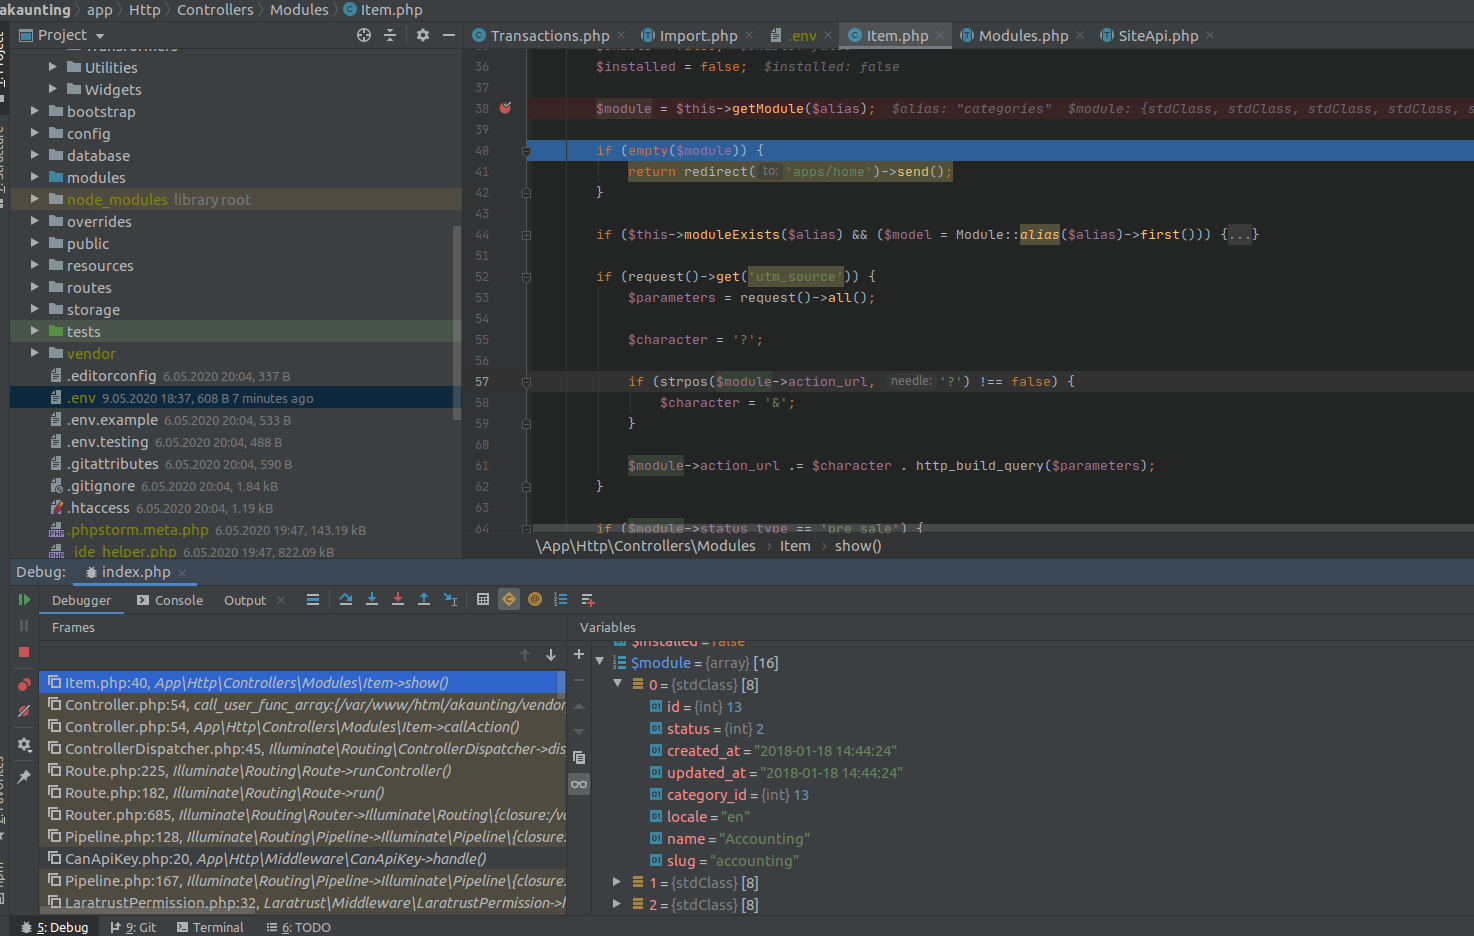The image size is (1474, 936).
Task: Click the folded code block on line 44
Action: click(1240, 234)
